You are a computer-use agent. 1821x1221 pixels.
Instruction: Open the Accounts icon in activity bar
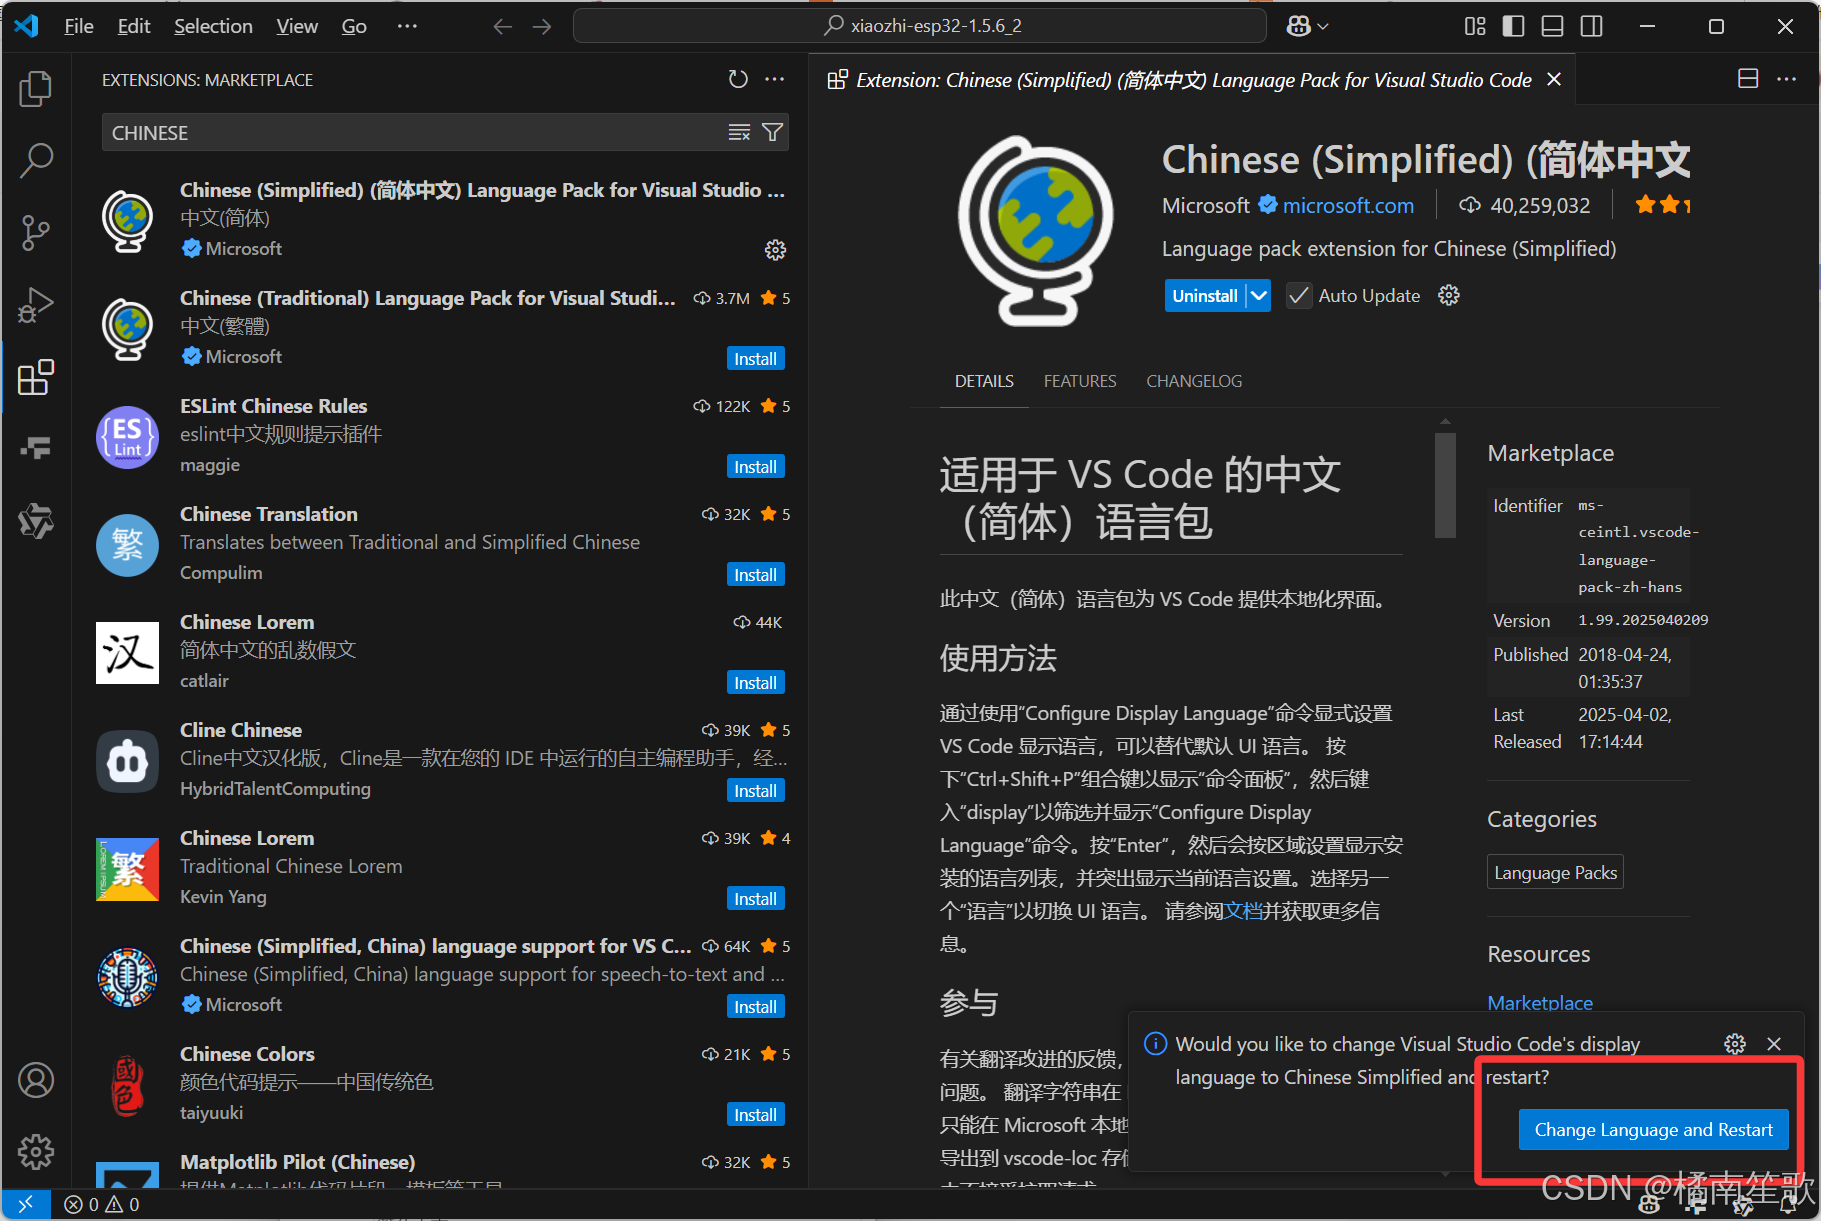pos(36,1080)
